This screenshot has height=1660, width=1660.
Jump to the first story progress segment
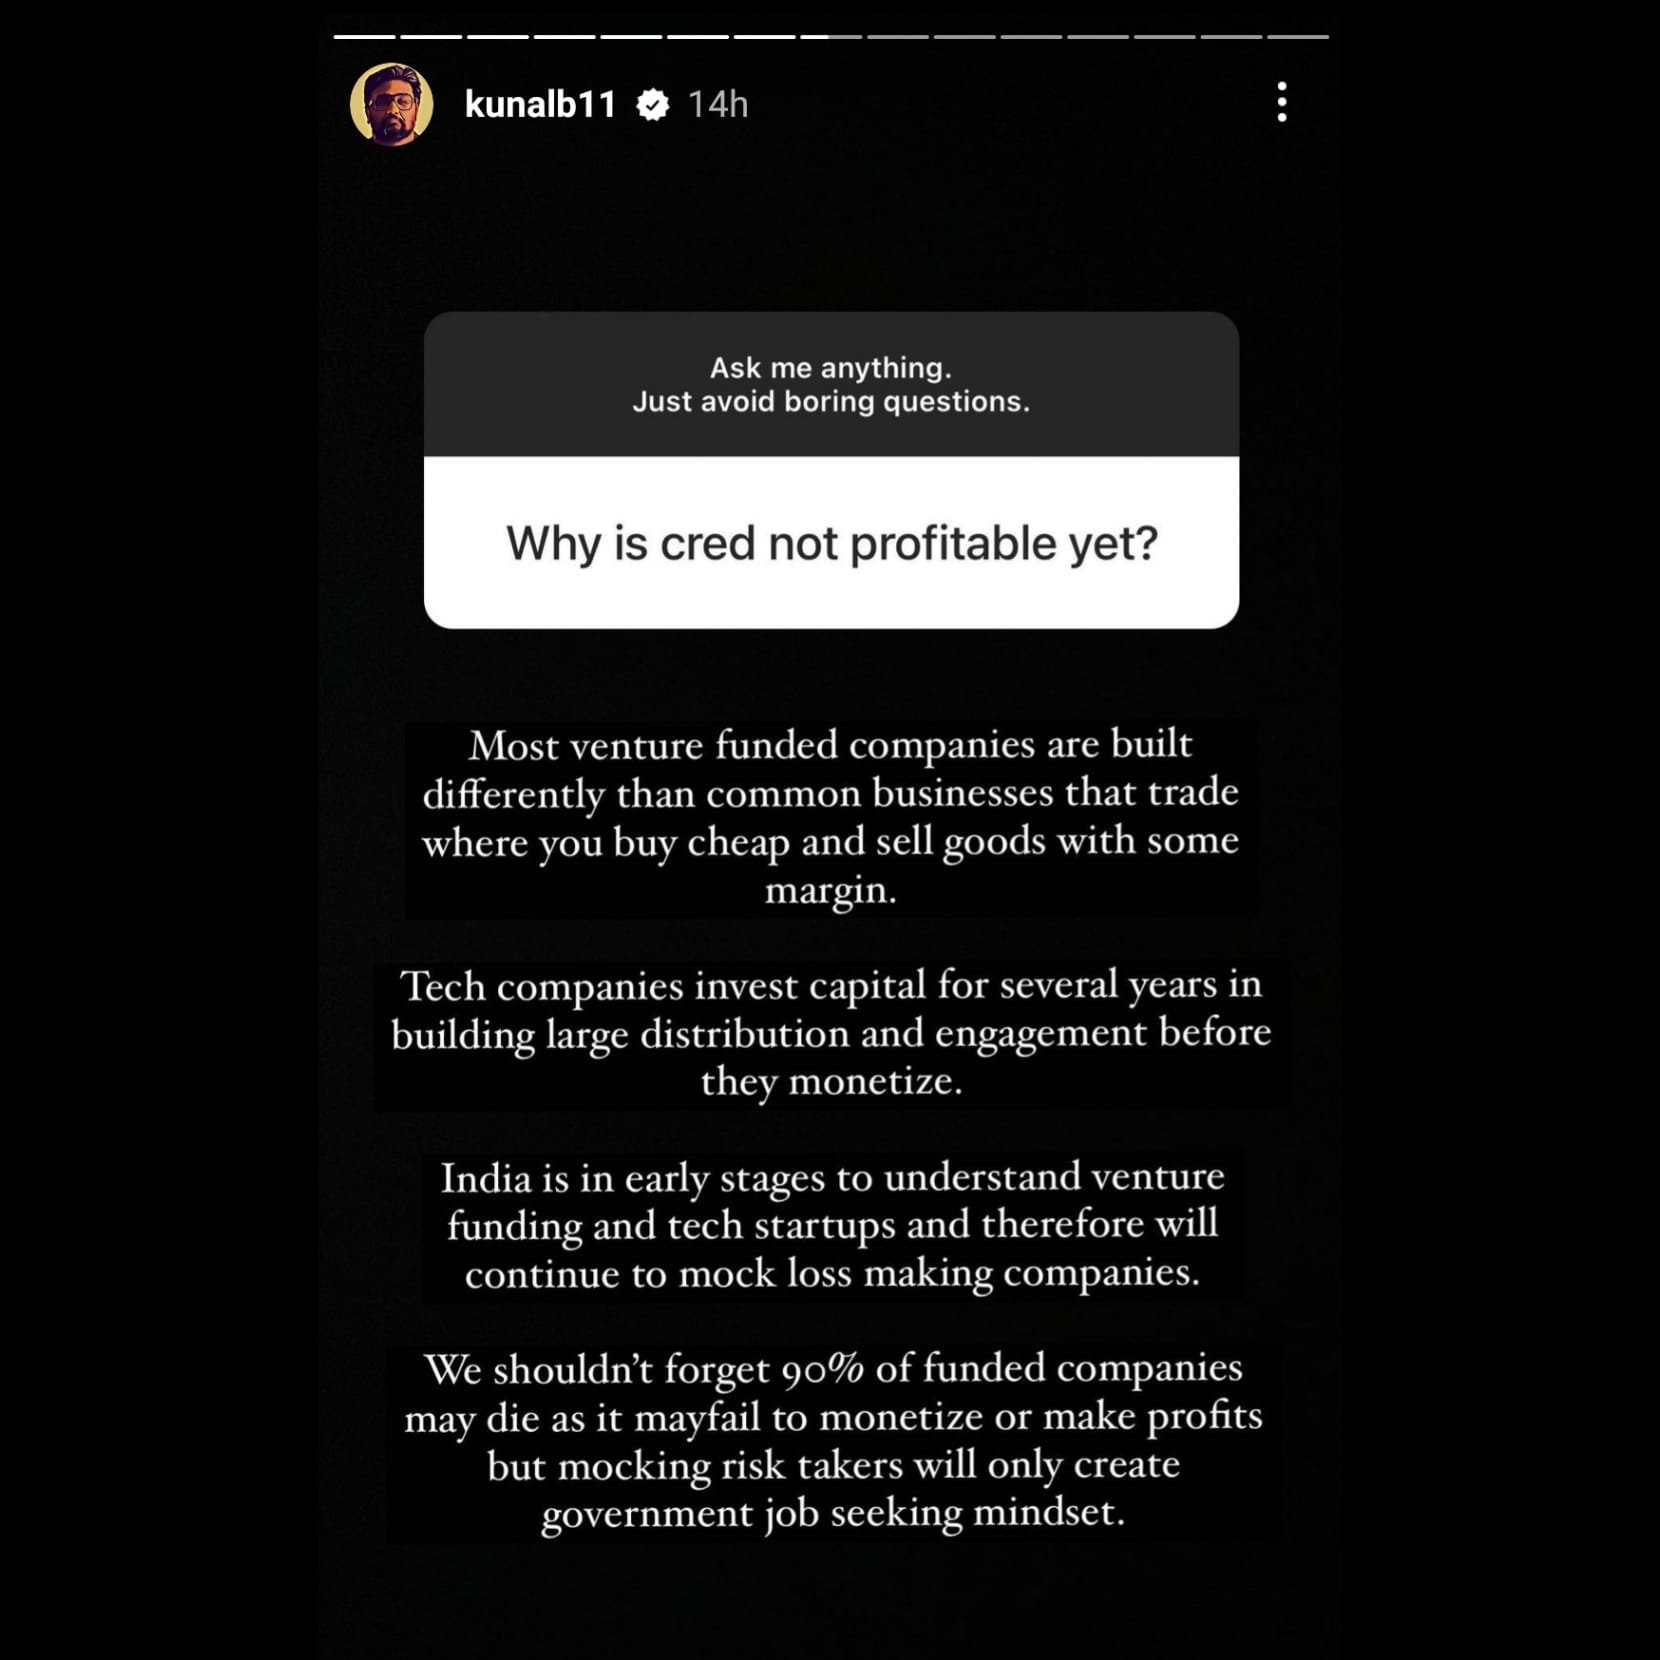364,37
